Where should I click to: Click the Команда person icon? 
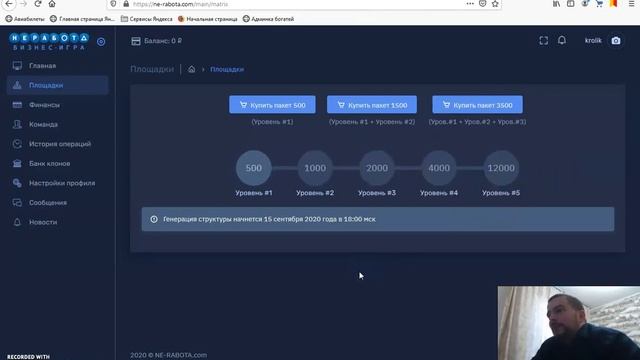tap(17, 124)
